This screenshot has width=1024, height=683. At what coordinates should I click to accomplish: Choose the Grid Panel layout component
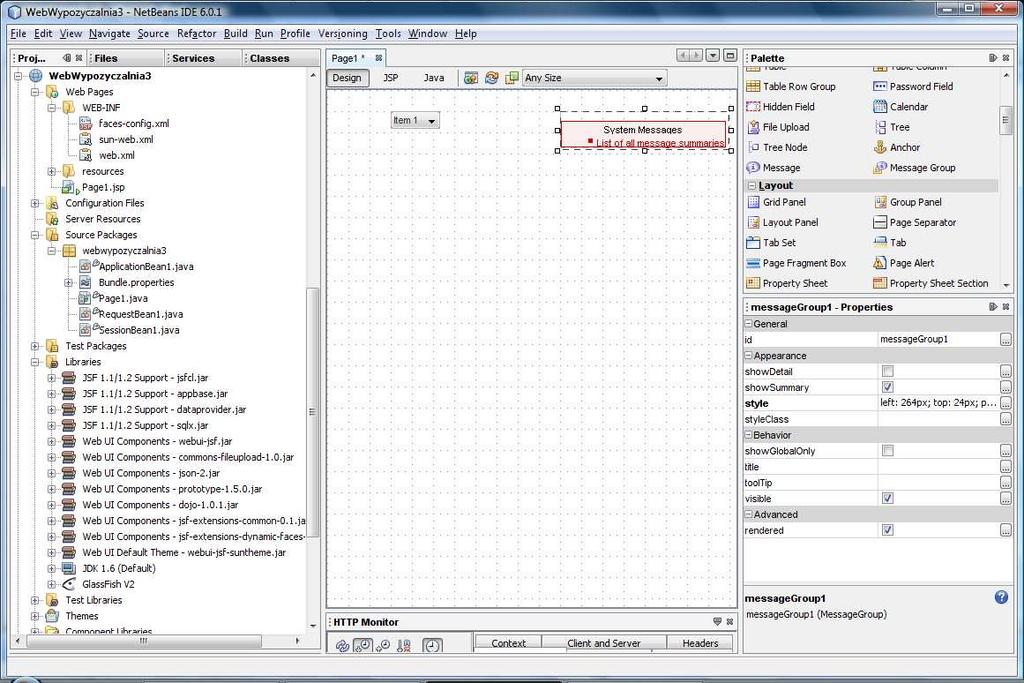point(776,202)
